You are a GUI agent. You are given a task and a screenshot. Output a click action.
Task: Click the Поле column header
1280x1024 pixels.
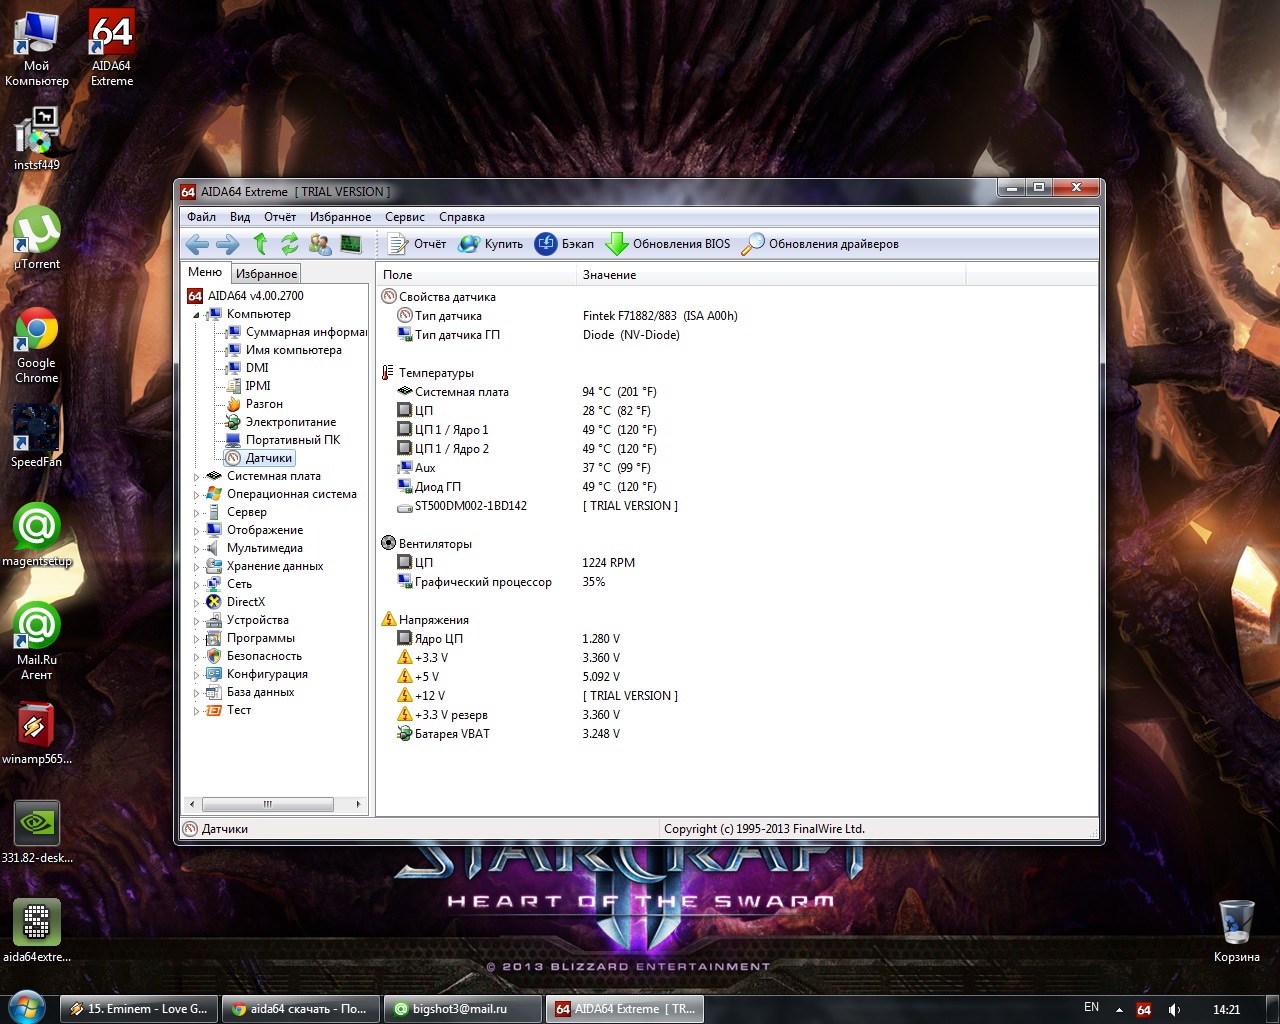477,275
